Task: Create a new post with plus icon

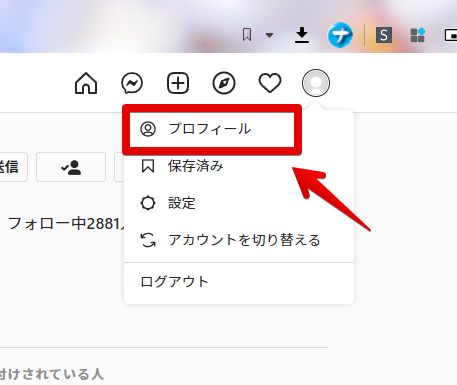Action: click(178, 83)
